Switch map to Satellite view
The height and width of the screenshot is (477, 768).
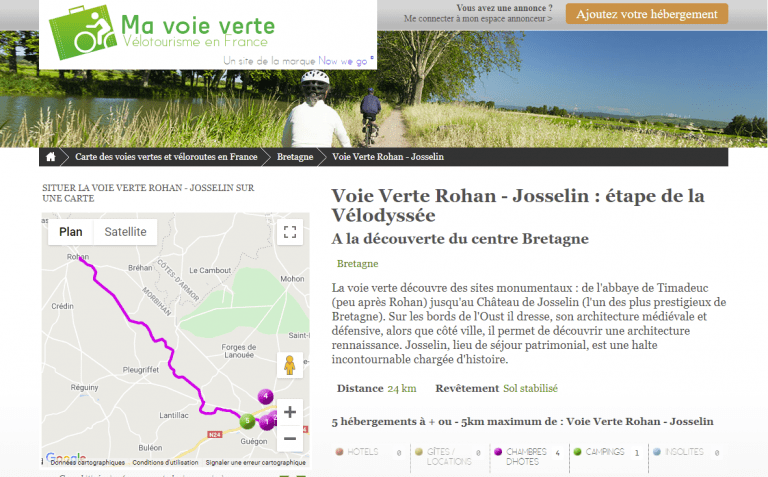click(125, 232)
